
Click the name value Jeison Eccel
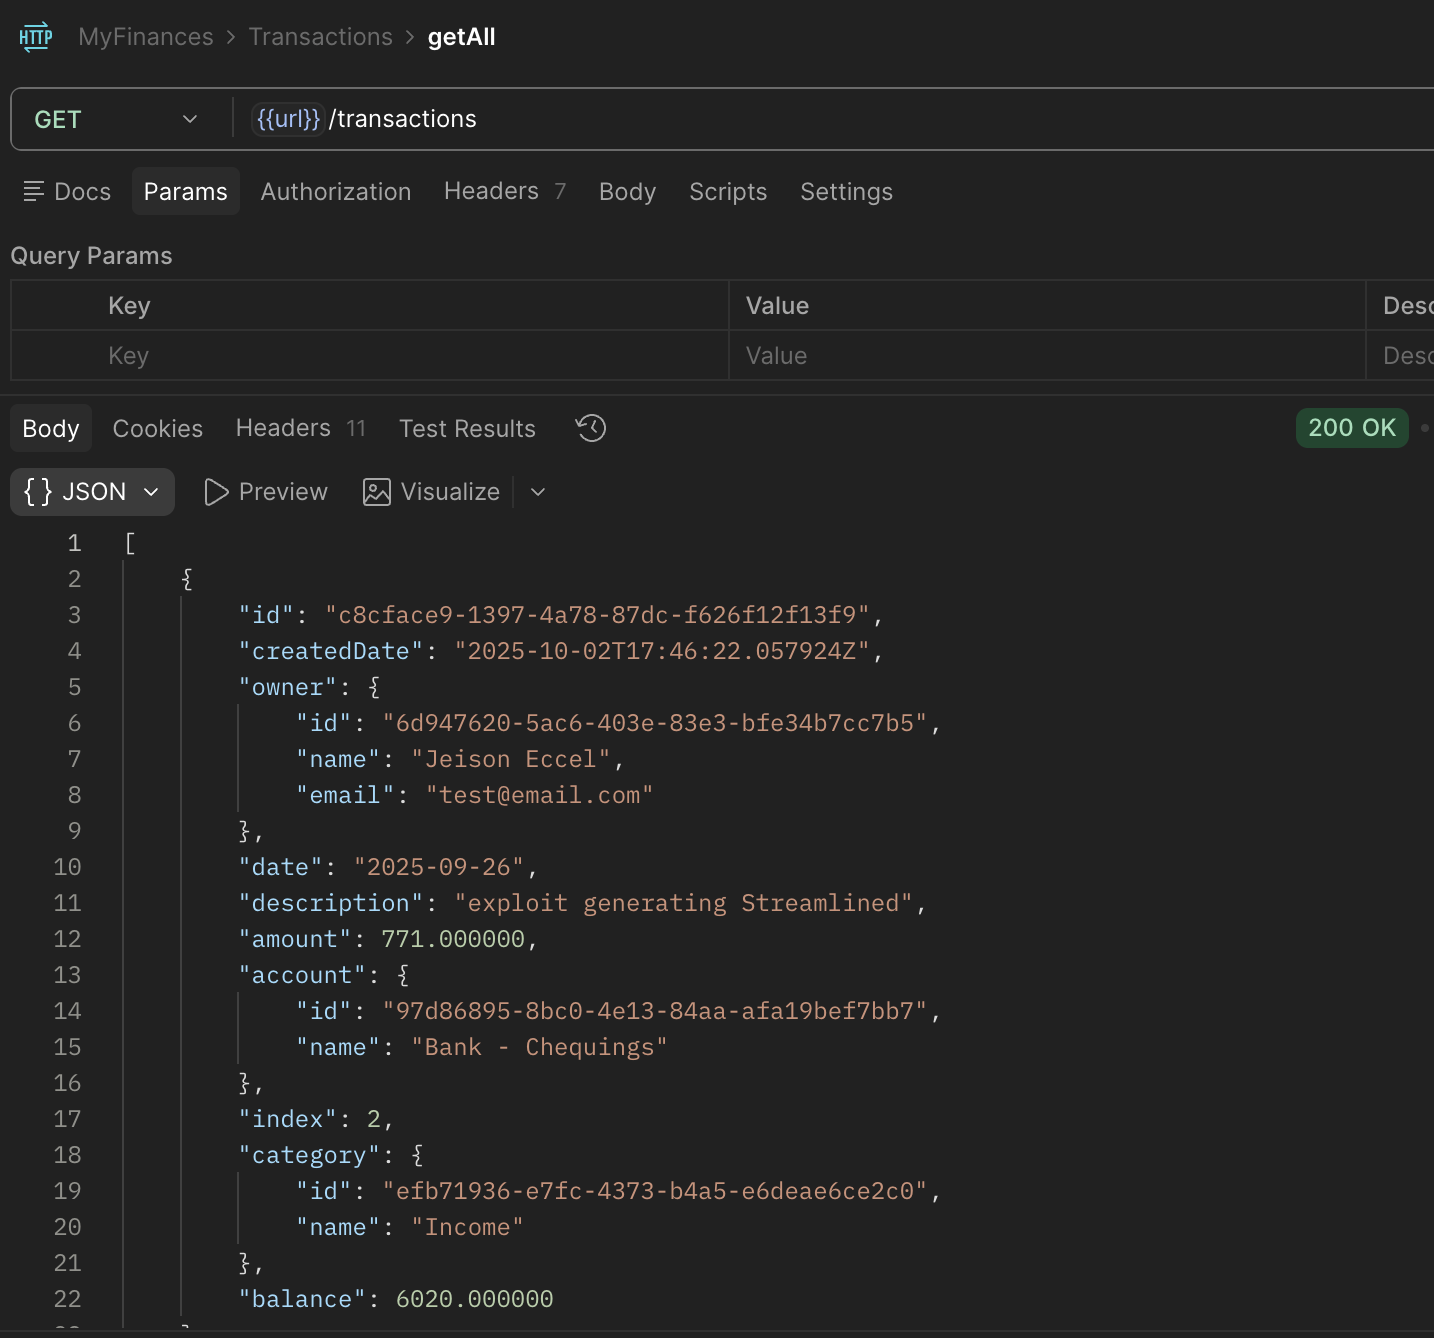click(511, 759)
